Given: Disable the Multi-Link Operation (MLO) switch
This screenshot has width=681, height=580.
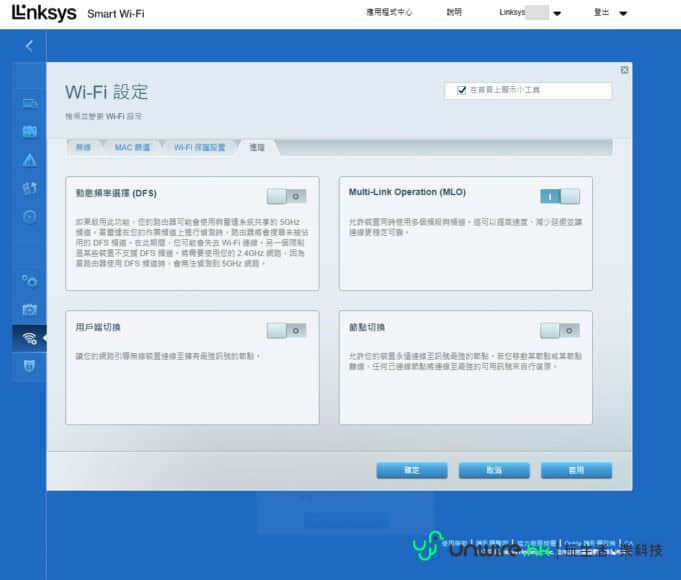Looking at the screenshot, I should point(560,196).
